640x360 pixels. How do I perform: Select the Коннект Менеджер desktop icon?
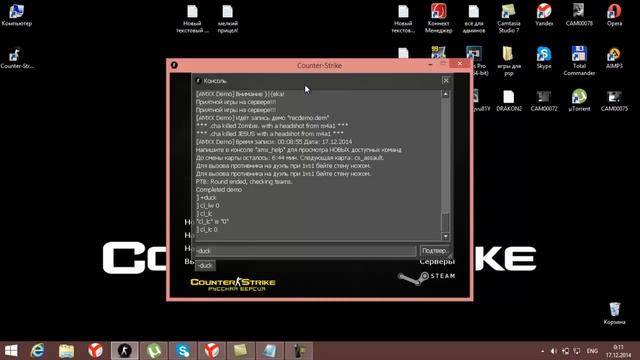point(438,18)
